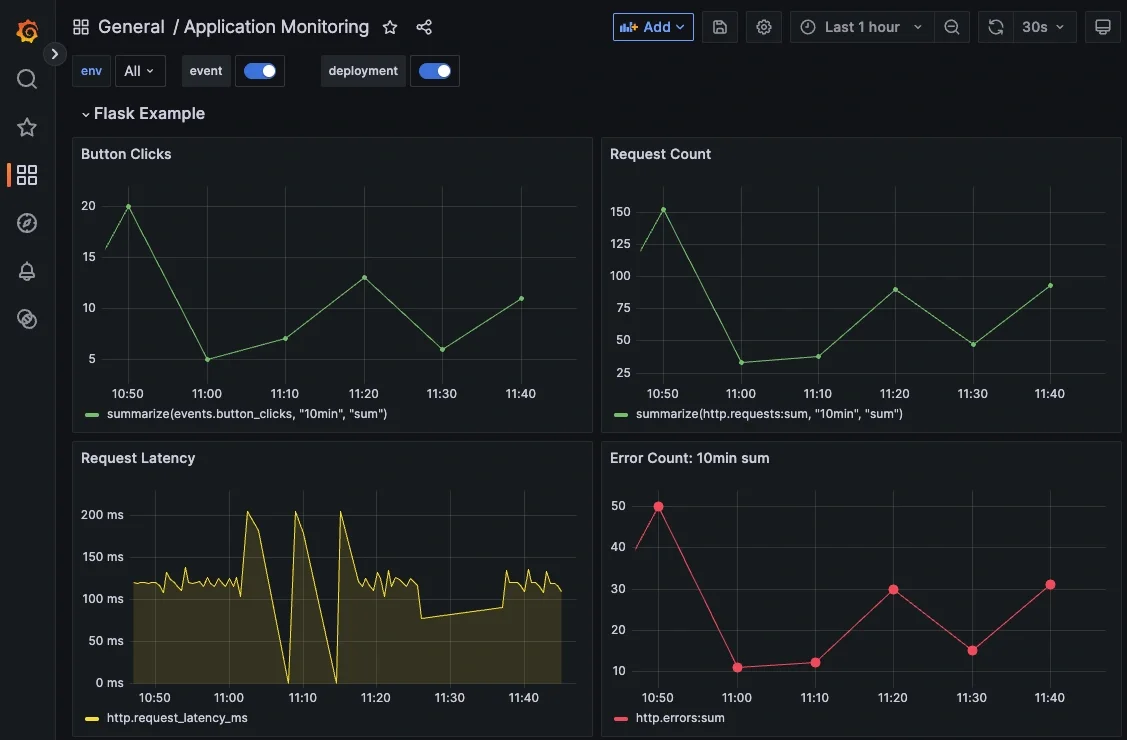1127x740 pixels.
Task: Open the Add panel dropdown
Action: tap(653, 27)
